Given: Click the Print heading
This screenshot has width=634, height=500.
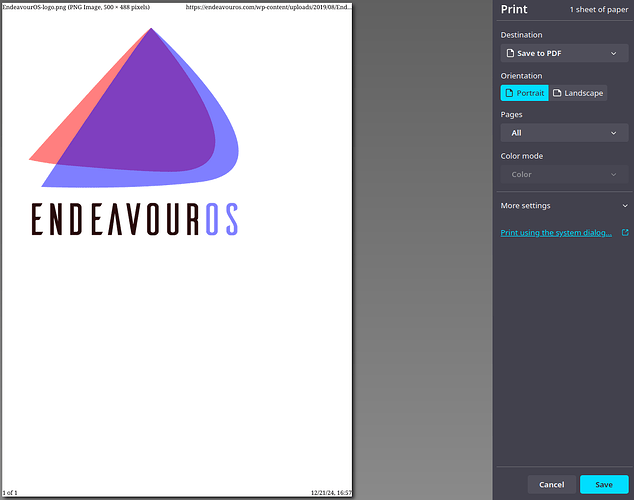Looking at the screenshot, I should tap(514, 9).
